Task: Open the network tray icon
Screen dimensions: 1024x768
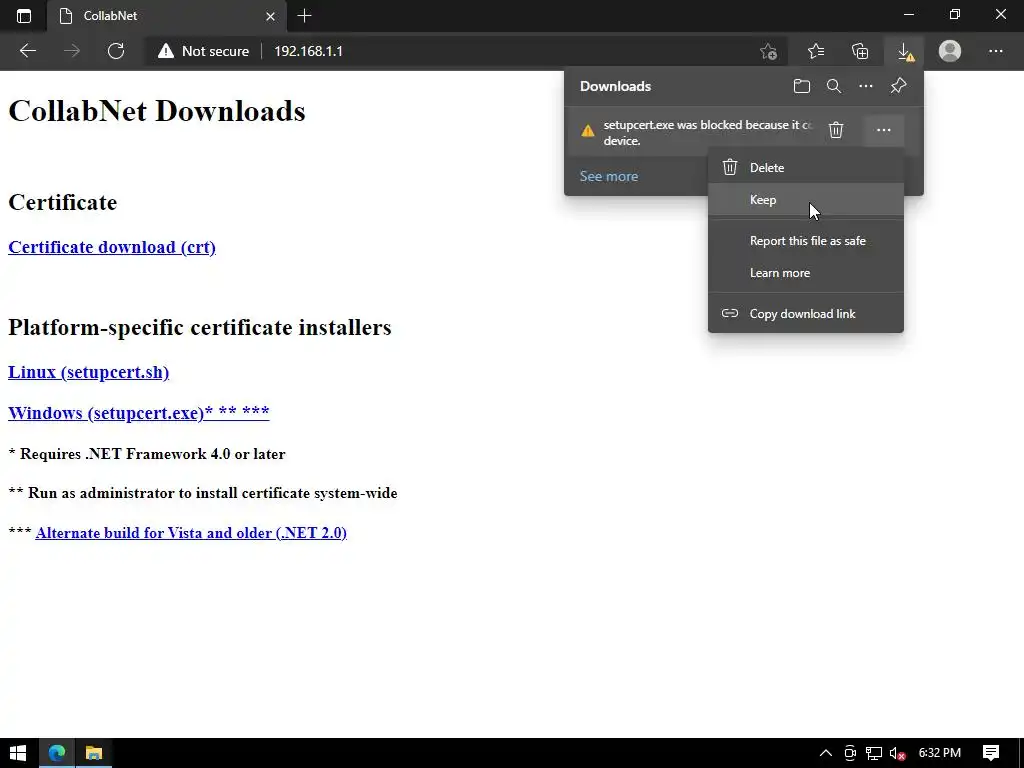Action: click(x=874, y=753)
